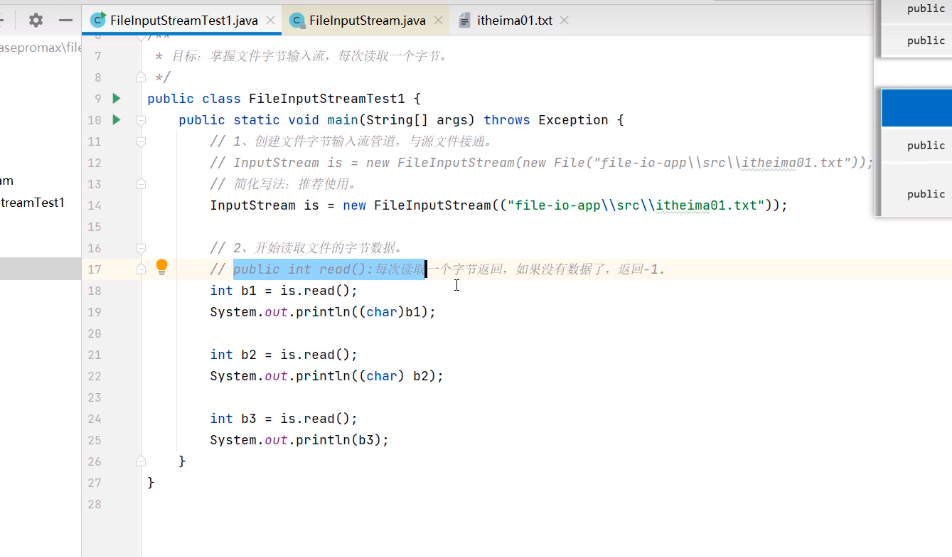This screenshot has width=952, height=557.
Task: Click the highlighted read() comment text
Action: click(x=329, y=269)
